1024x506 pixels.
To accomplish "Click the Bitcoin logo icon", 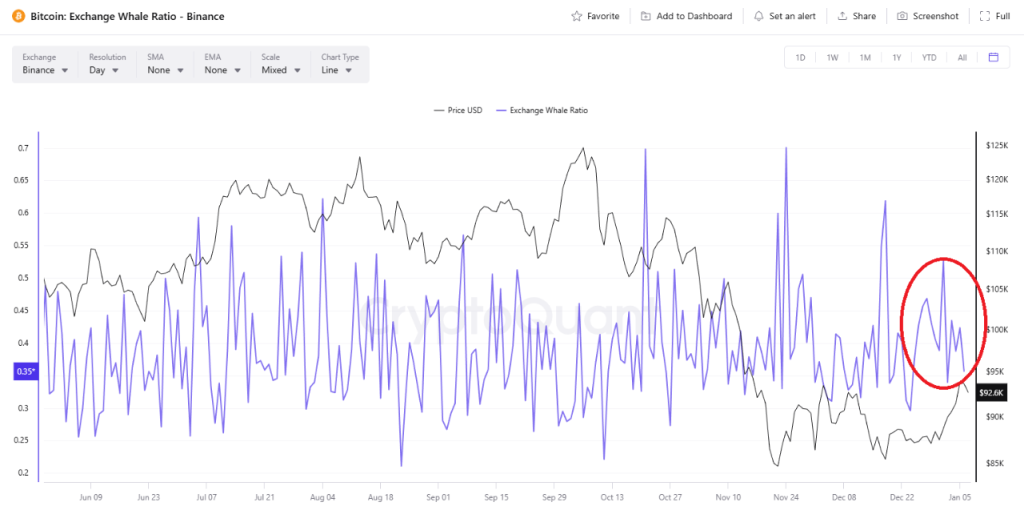I will point(18,16).
